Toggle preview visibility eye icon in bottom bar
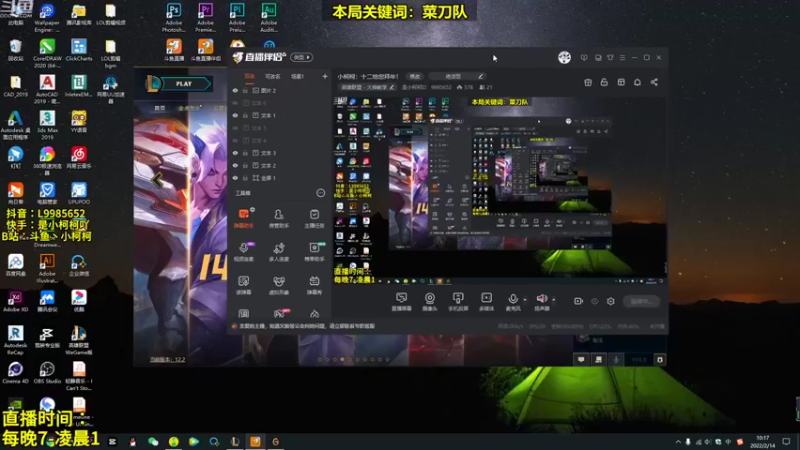The image size is (800, 450). coord(595,301)
